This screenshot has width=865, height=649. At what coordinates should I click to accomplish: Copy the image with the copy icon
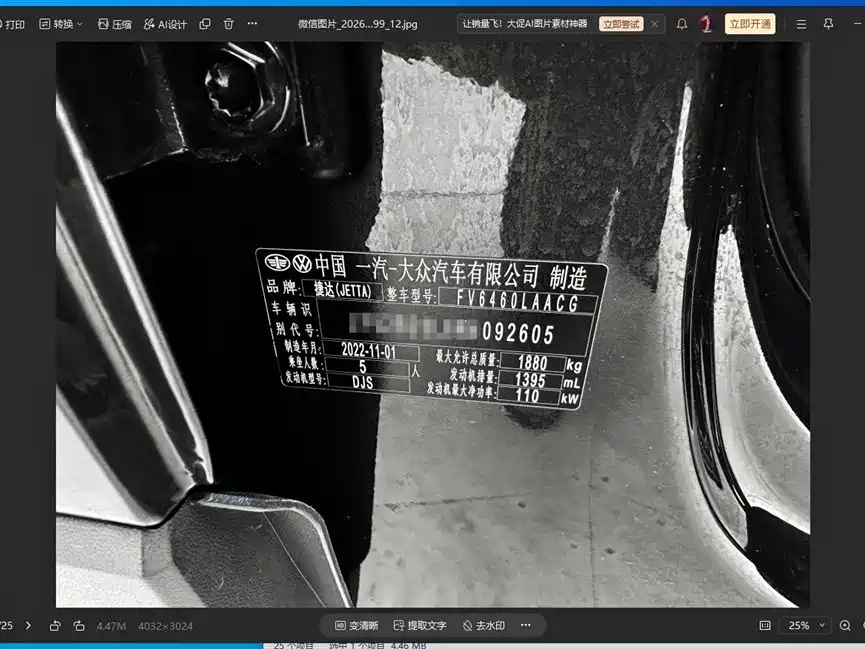205,24
